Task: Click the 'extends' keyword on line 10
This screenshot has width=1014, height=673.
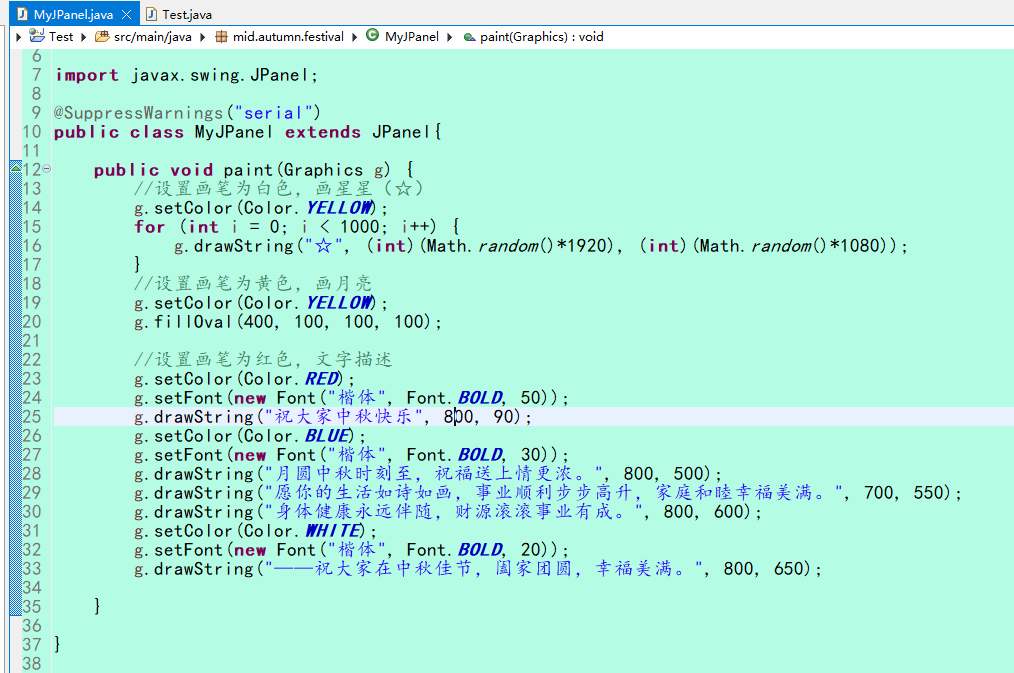Action: coord(323,132)
